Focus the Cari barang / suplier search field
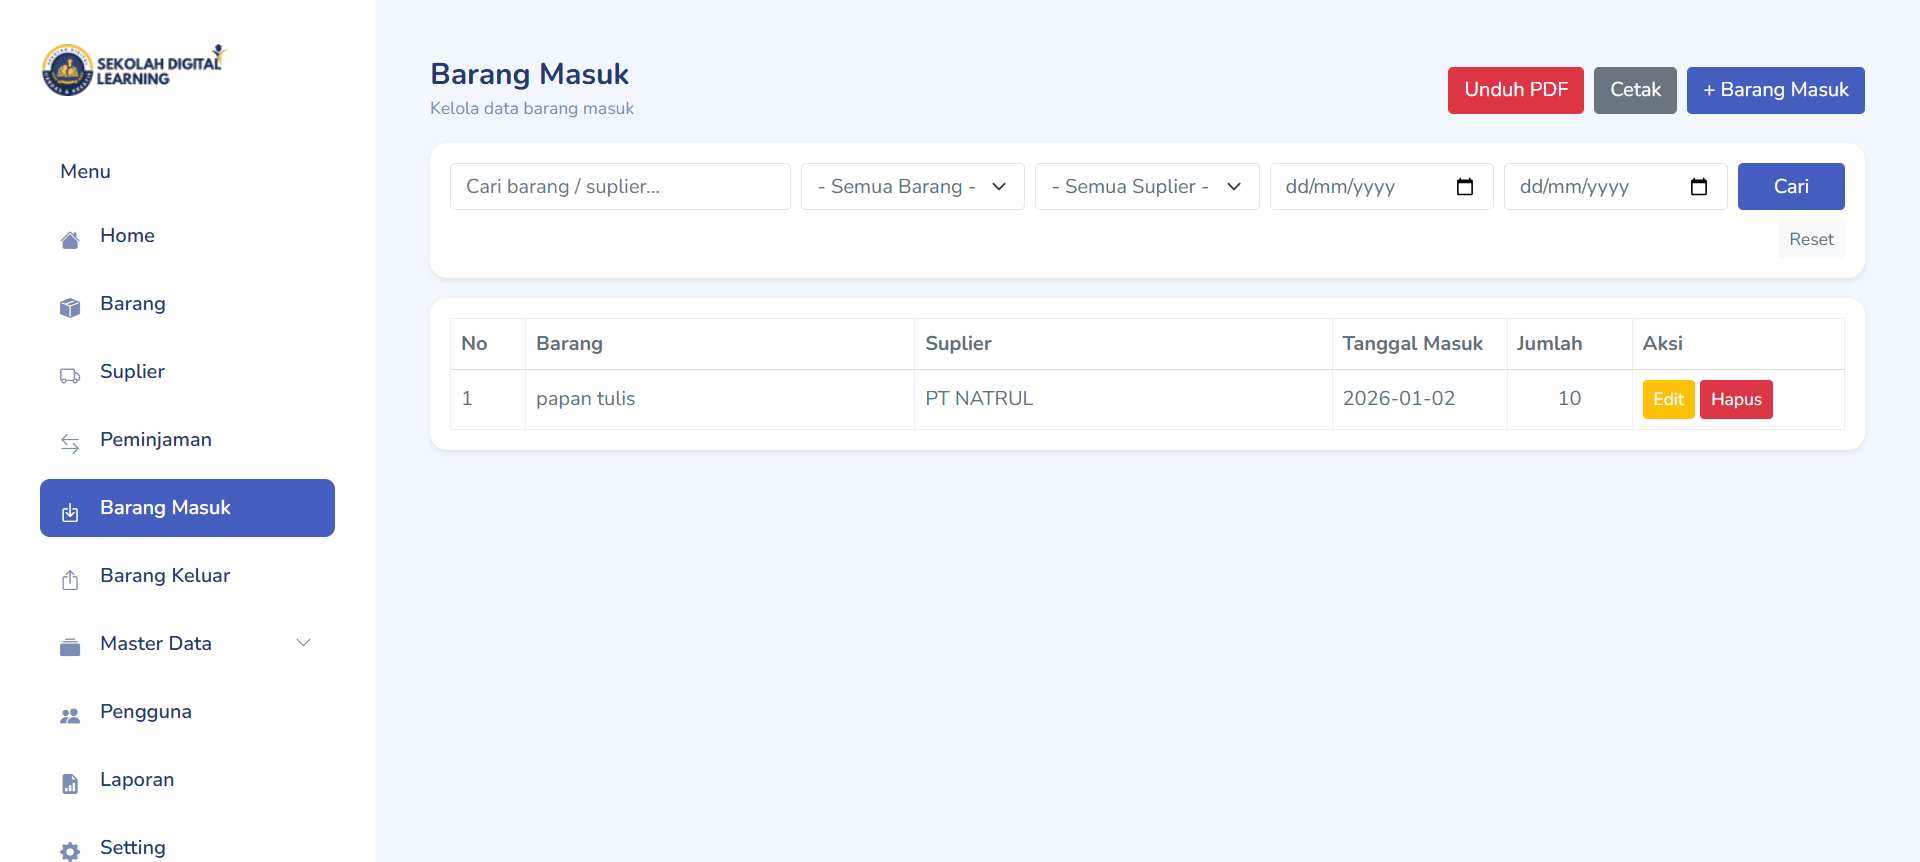The height and width of the screenshot is (862, 1920). 620,187
